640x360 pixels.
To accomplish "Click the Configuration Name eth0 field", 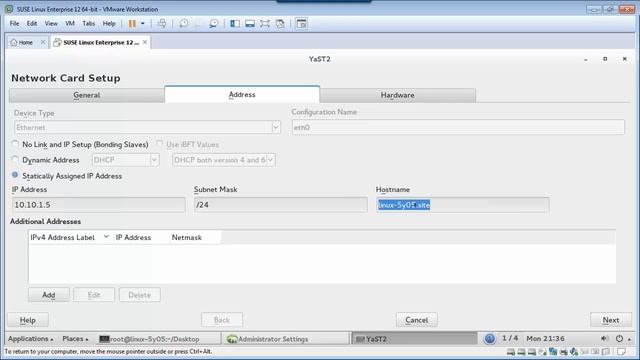I will click(458, 127).
